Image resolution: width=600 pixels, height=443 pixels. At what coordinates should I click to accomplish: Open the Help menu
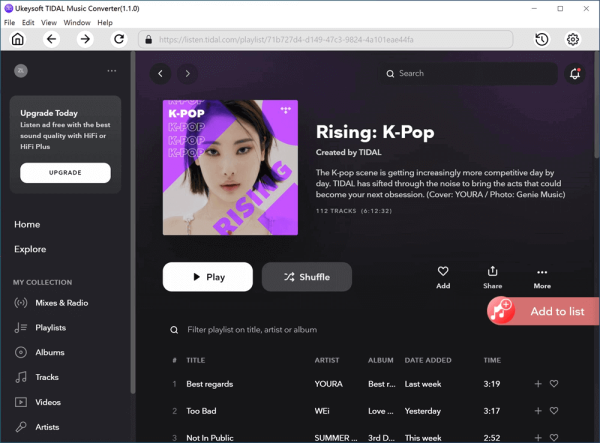pos(105,23)
